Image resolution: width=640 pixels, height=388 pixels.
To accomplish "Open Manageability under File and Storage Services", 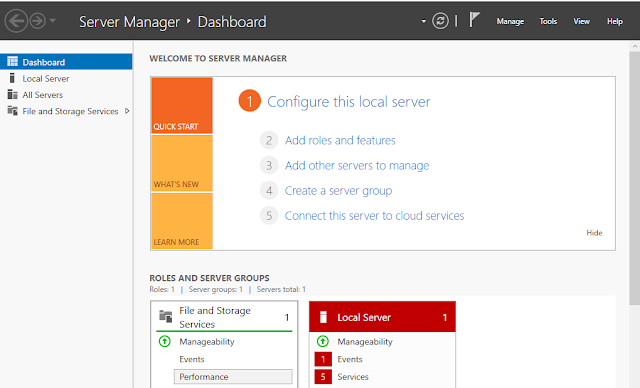I will 207,342.
